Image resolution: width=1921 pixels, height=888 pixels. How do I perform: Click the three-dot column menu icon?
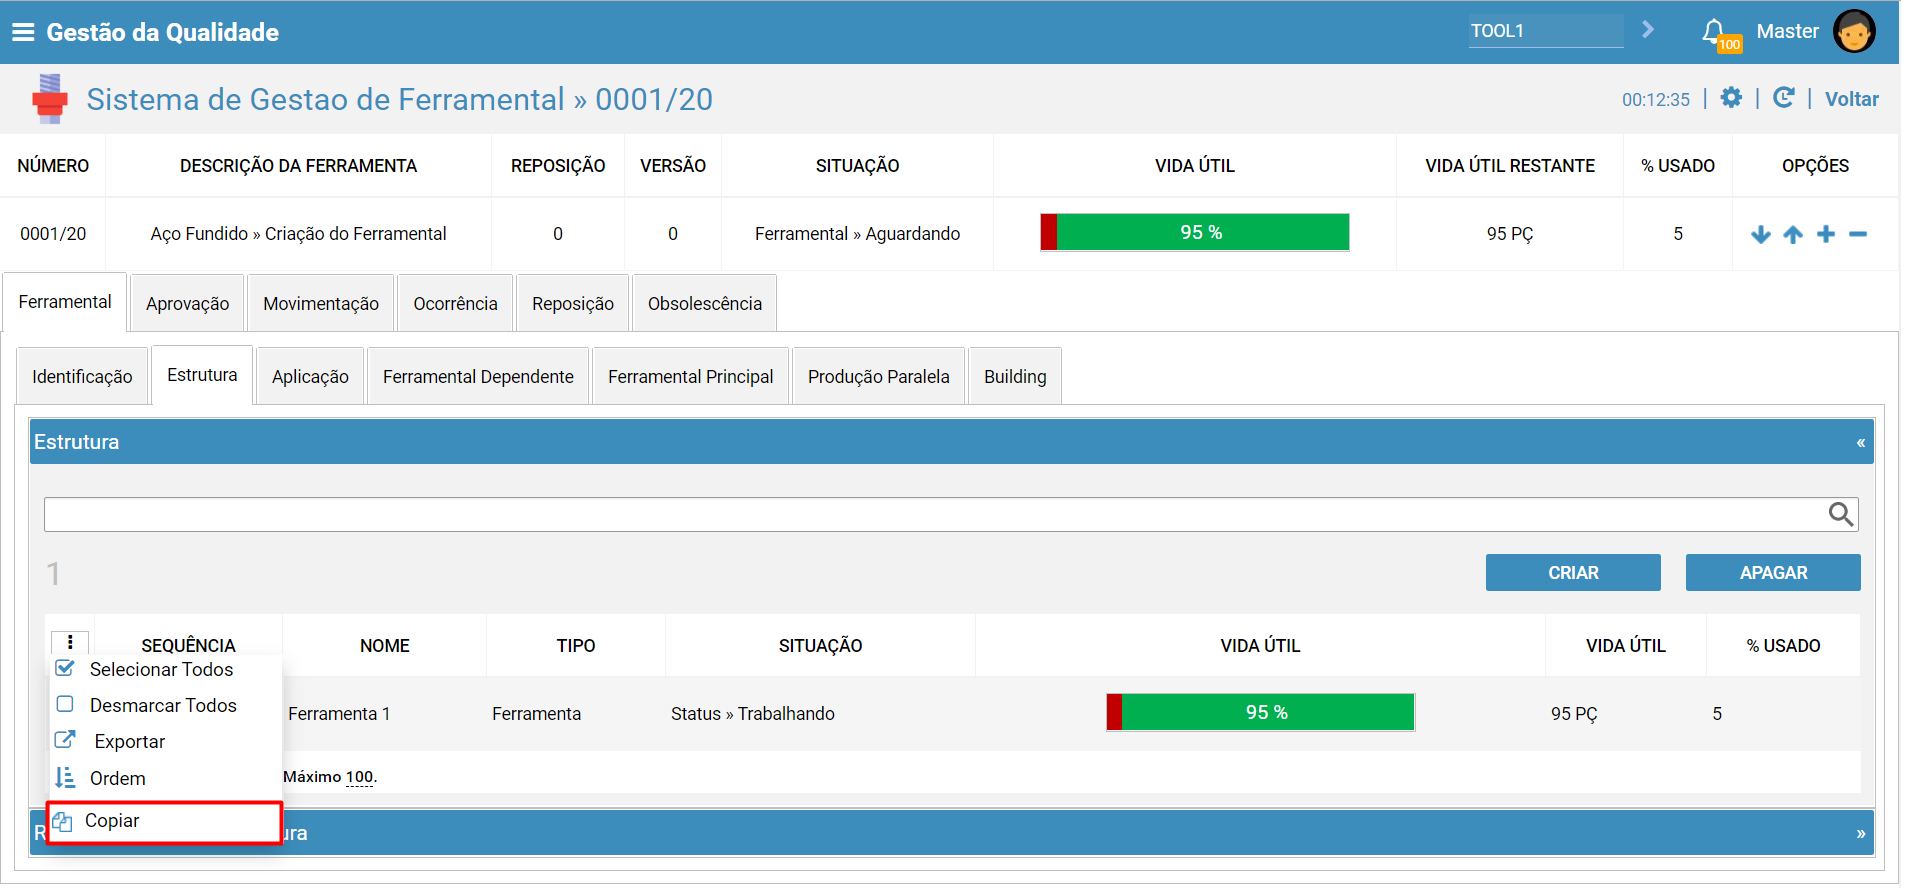point(70,642)
